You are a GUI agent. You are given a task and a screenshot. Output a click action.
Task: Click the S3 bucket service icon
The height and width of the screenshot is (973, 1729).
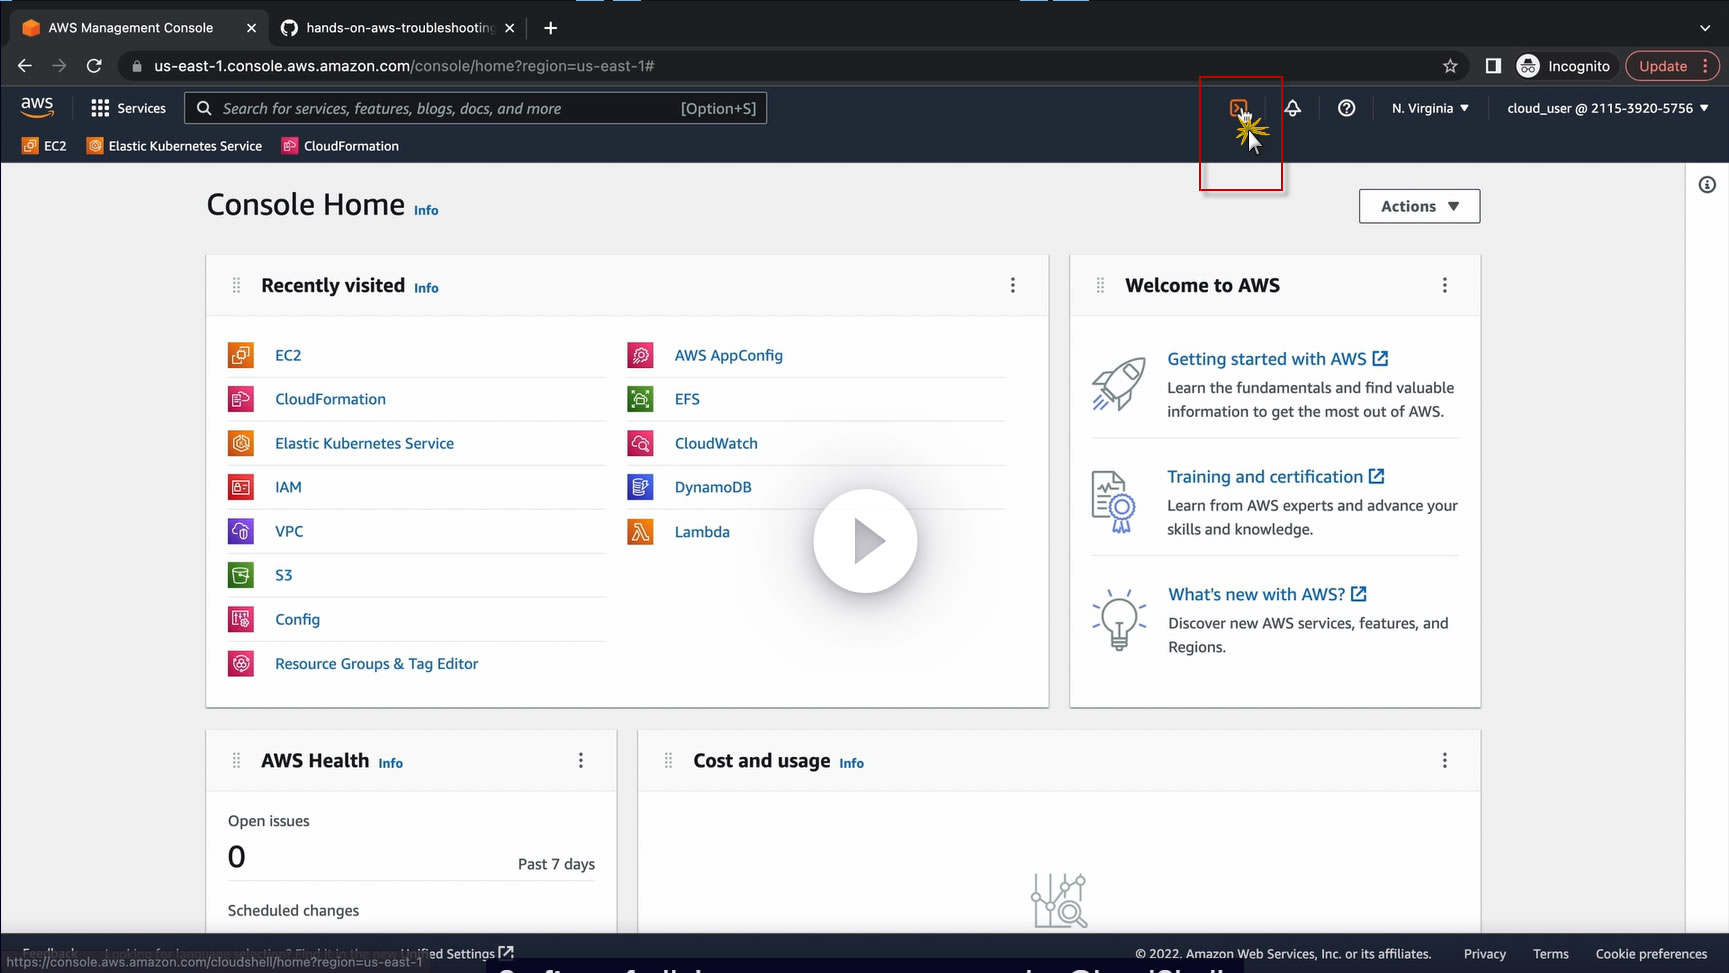point(241,575)
